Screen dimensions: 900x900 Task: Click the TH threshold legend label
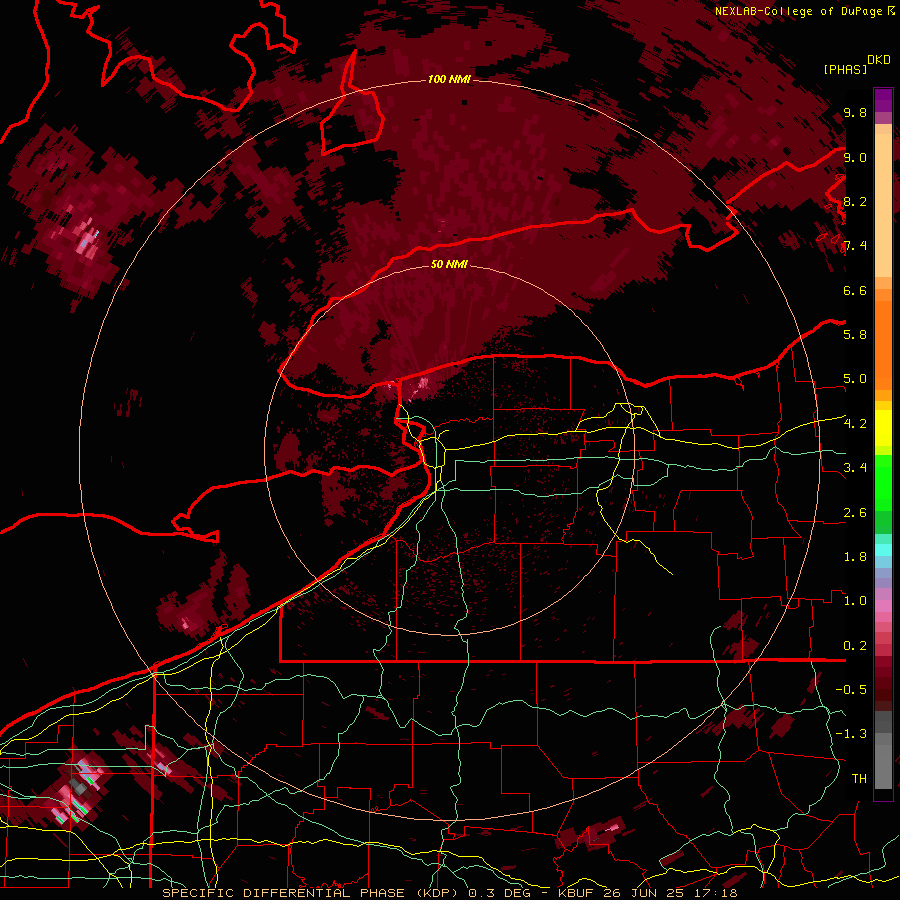click(859, 779)
